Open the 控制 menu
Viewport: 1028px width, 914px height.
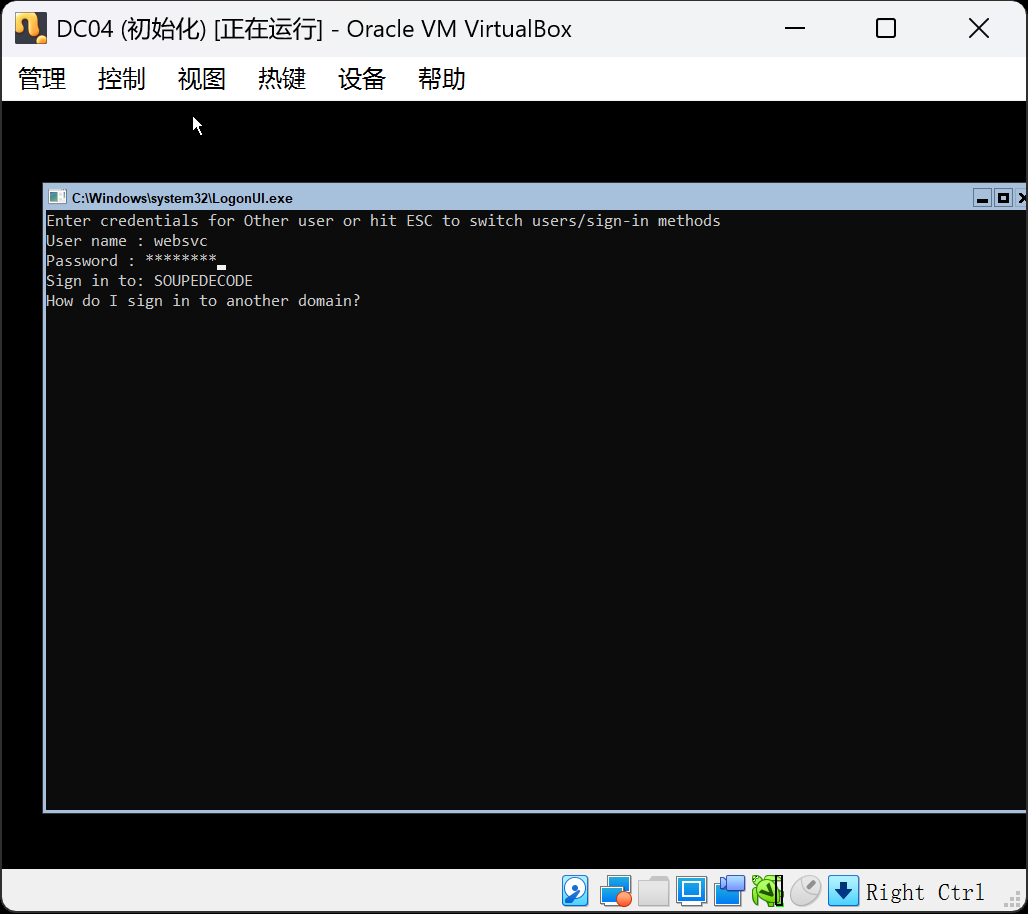click(121, 79)
